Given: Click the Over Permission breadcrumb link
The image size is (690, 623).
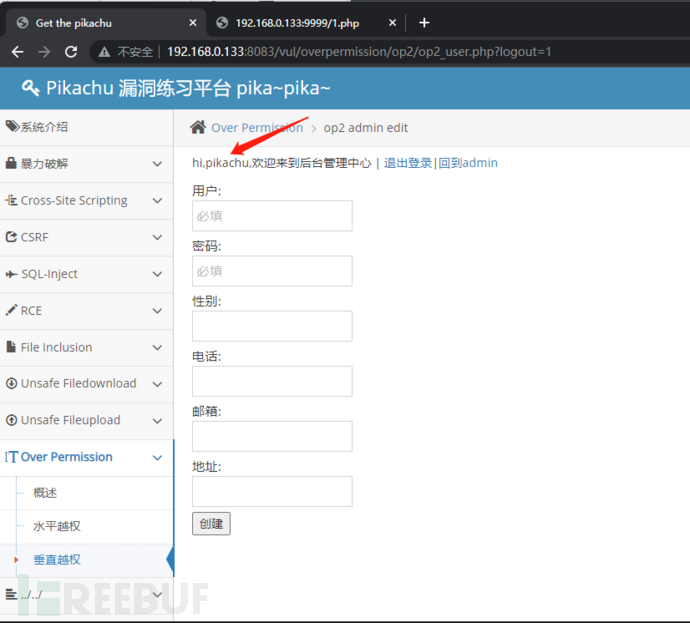Looking at the screenshot, I should point(257,128).
